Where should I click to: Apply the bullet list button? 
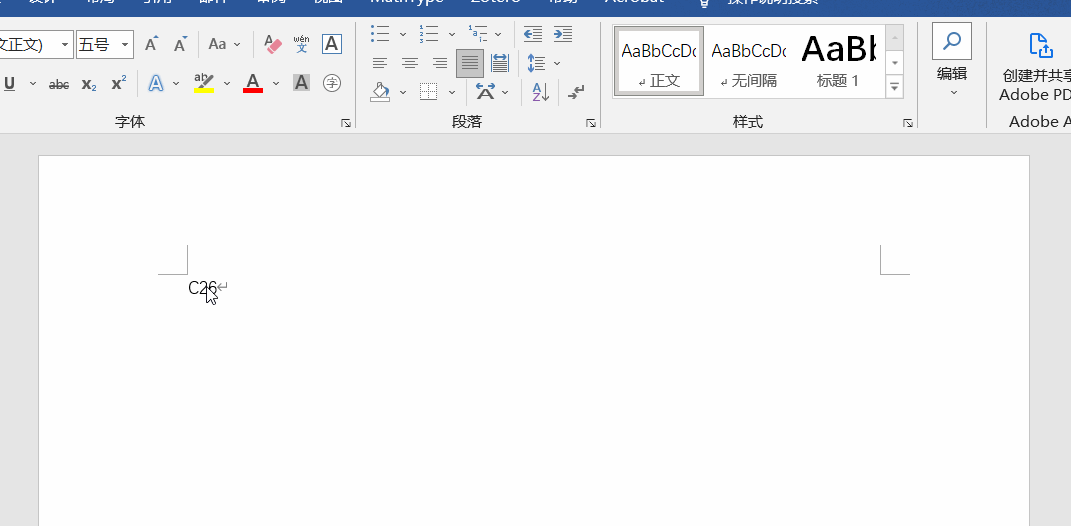380,33
